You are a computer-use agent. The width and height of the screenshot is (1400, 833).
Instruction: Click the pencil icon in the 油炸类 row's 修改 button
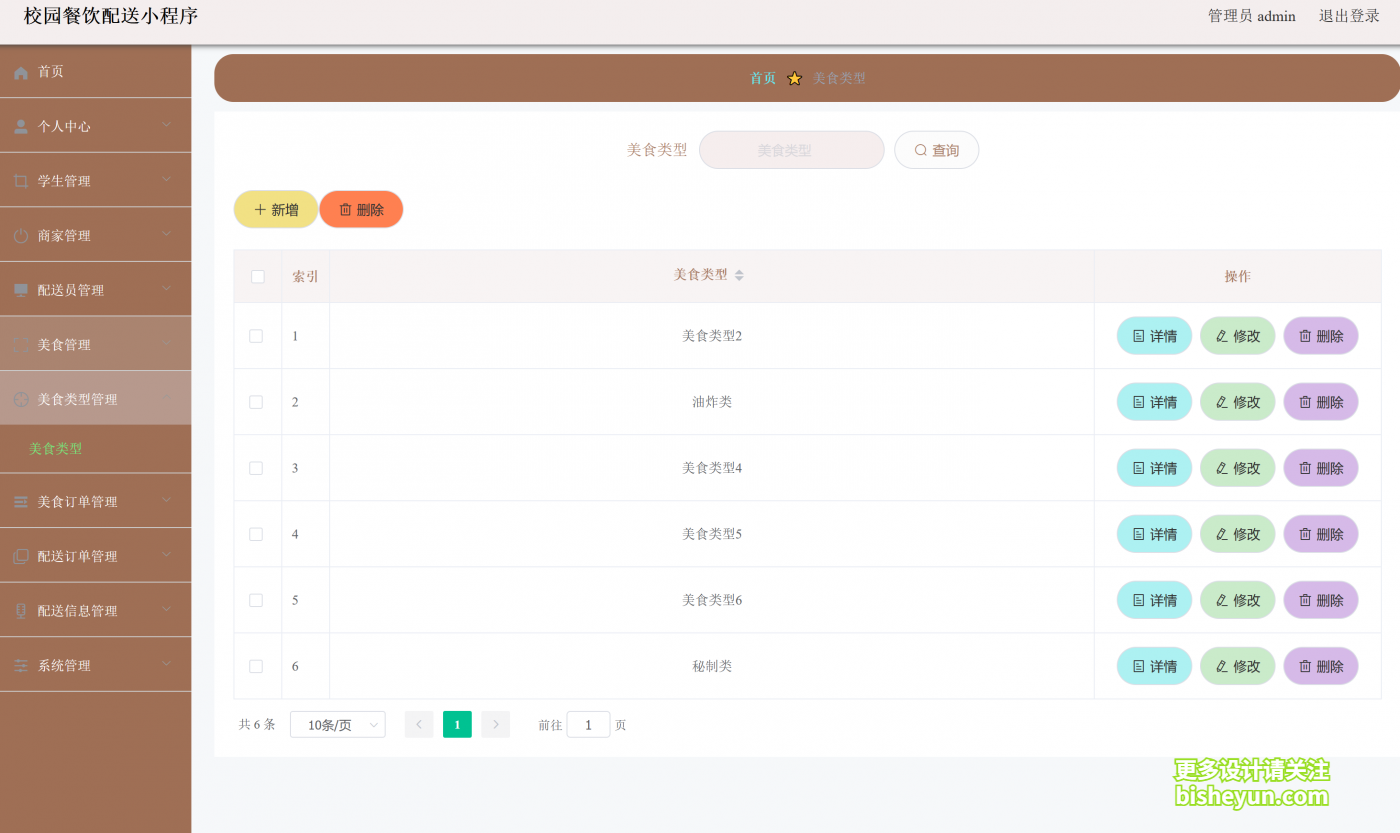[1221, 402]
